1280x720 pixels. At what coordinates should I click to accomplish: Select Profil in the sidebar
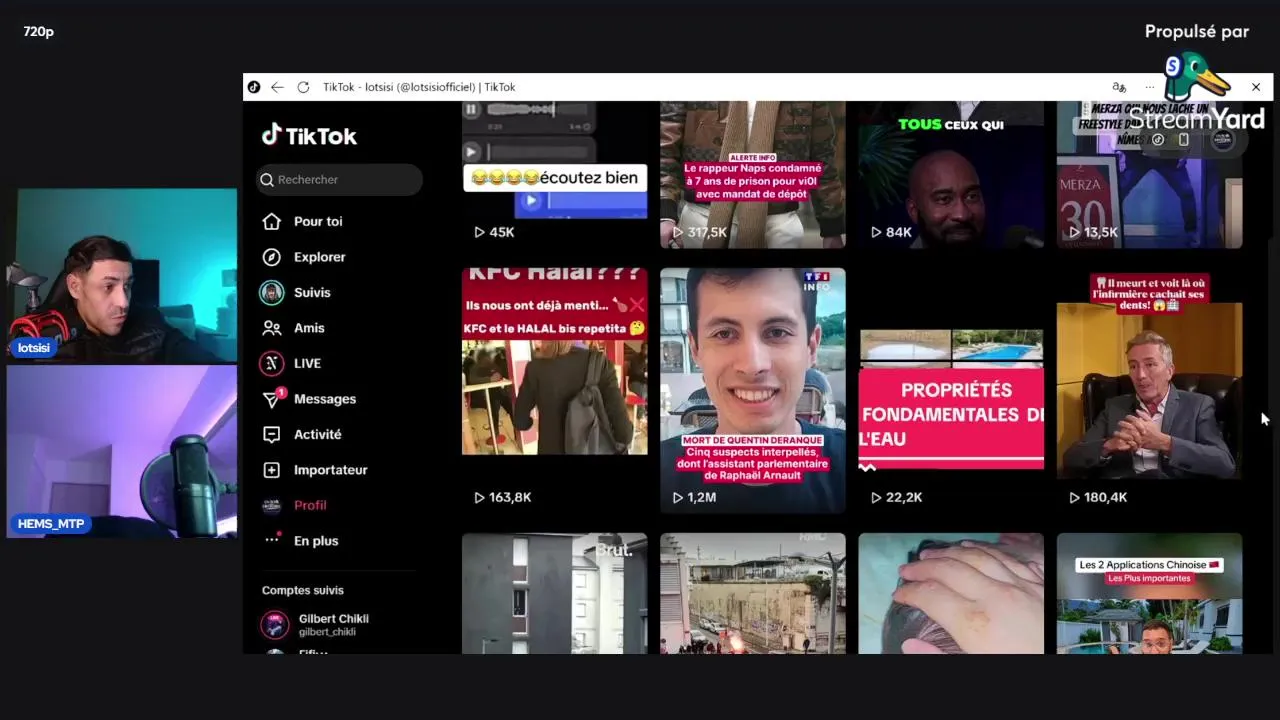pyautogui.click(x=310, y=505)
